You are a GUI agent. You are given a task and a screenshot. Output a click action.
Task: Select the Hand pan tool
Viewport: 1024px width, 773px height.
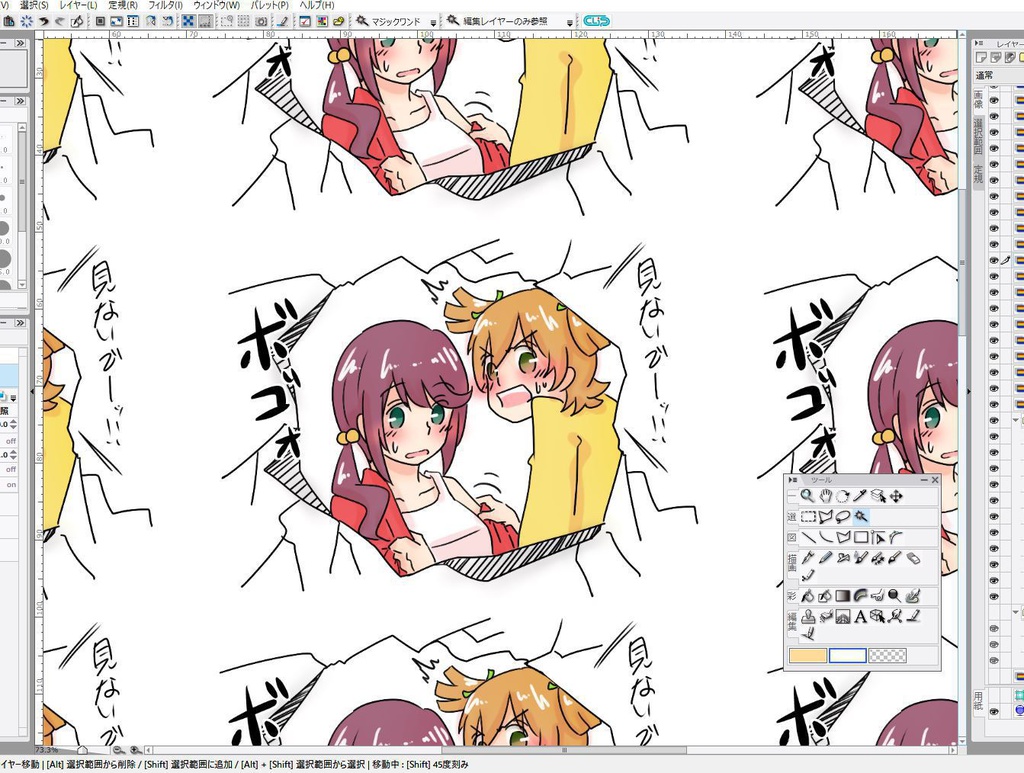[825, 496]
